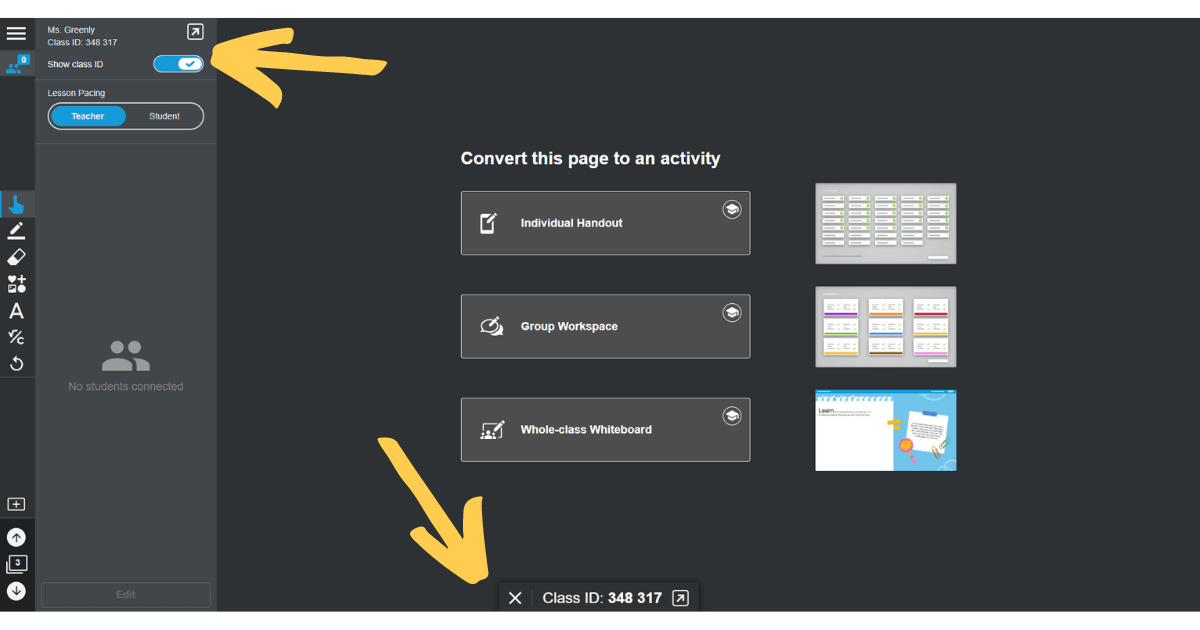Navigate to the next slide with the down arrow
The width and height of the screenshot is (1200, 630).
point(16,590)
